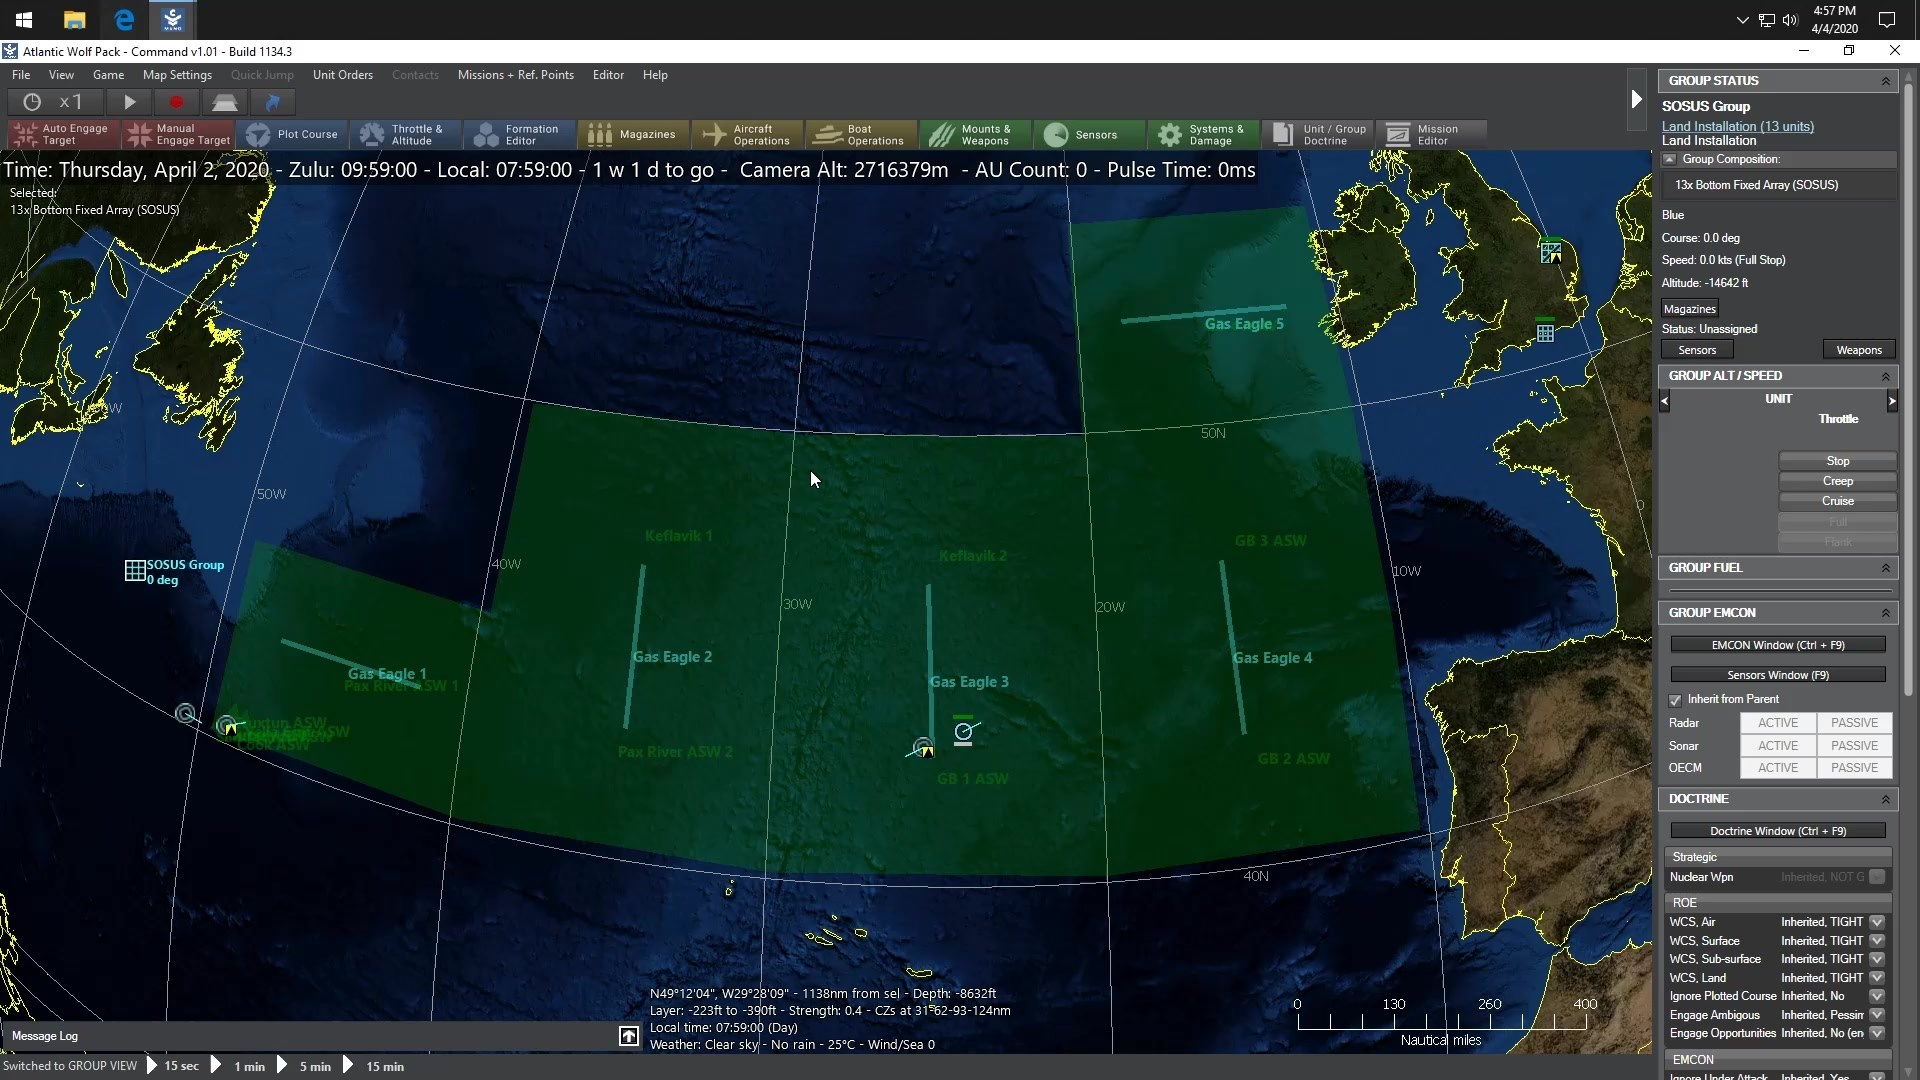Click the red record button
Image resolution: width=1920 pixels, height=1080 pixels.
(x=177, y=102)
